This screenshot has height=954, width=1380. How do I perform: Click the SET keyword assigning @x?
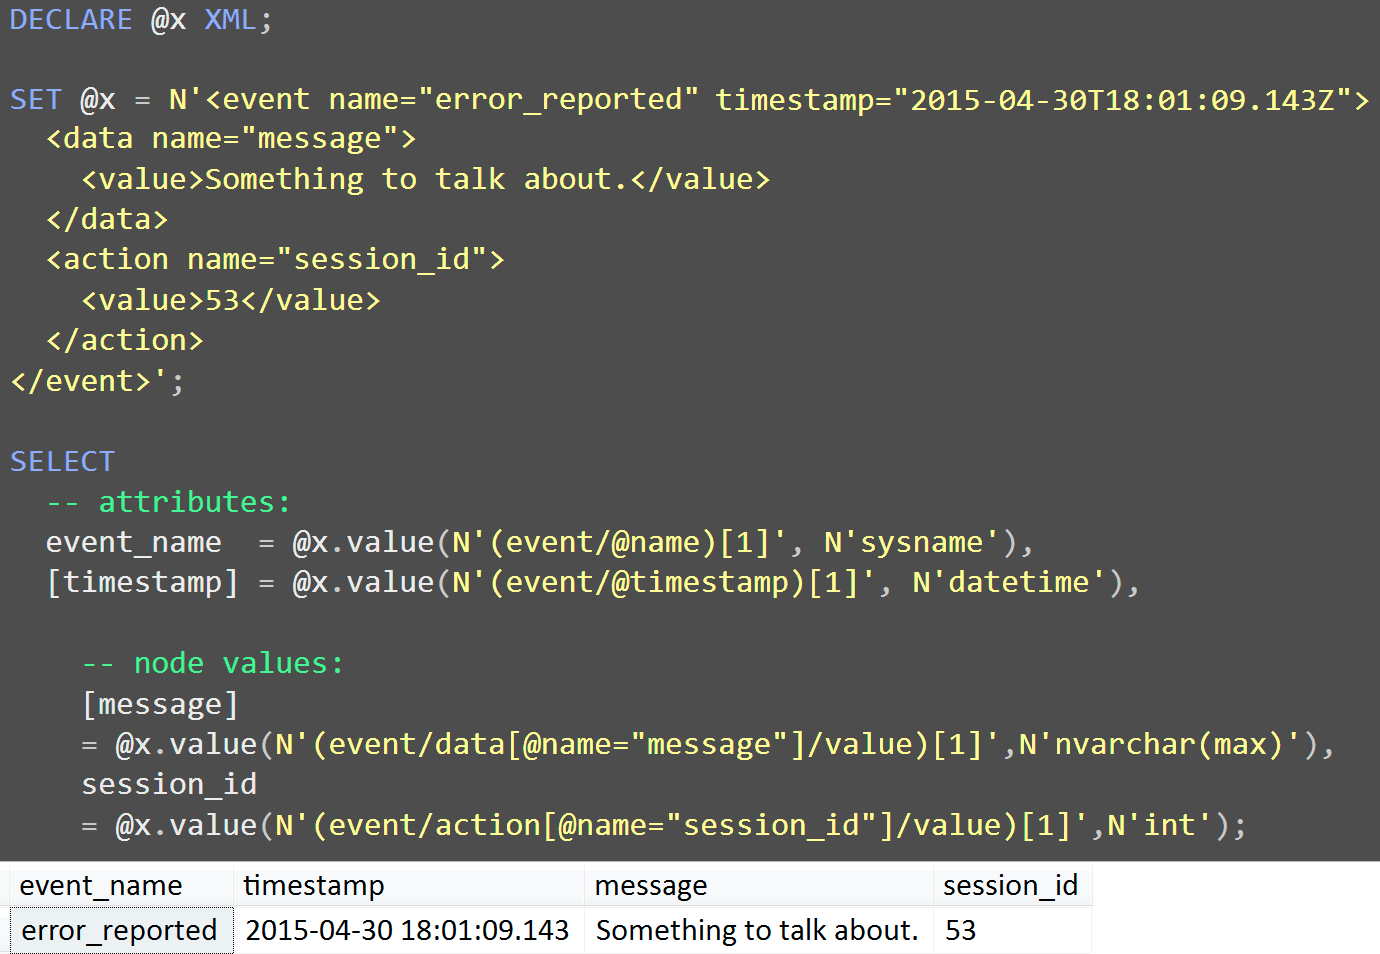coord(35,99)
